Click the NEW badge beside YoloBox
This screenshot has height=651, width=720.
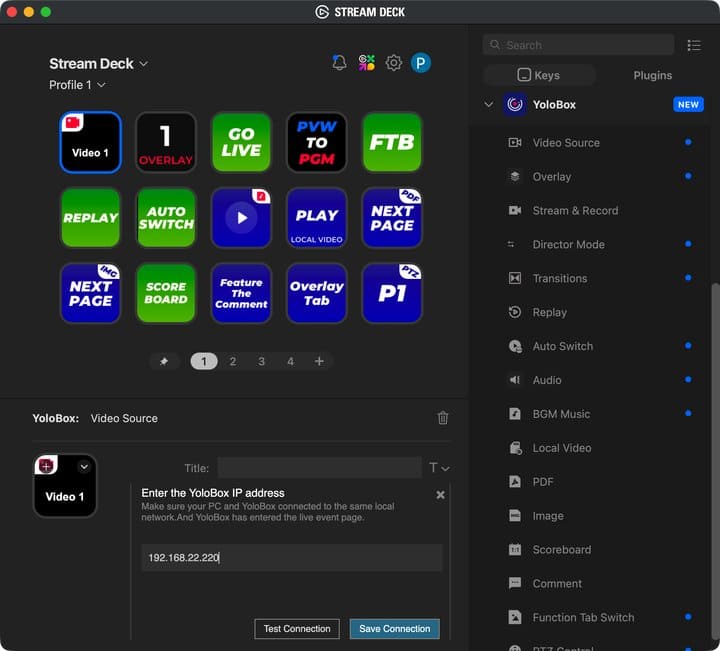tap(688, 105)
